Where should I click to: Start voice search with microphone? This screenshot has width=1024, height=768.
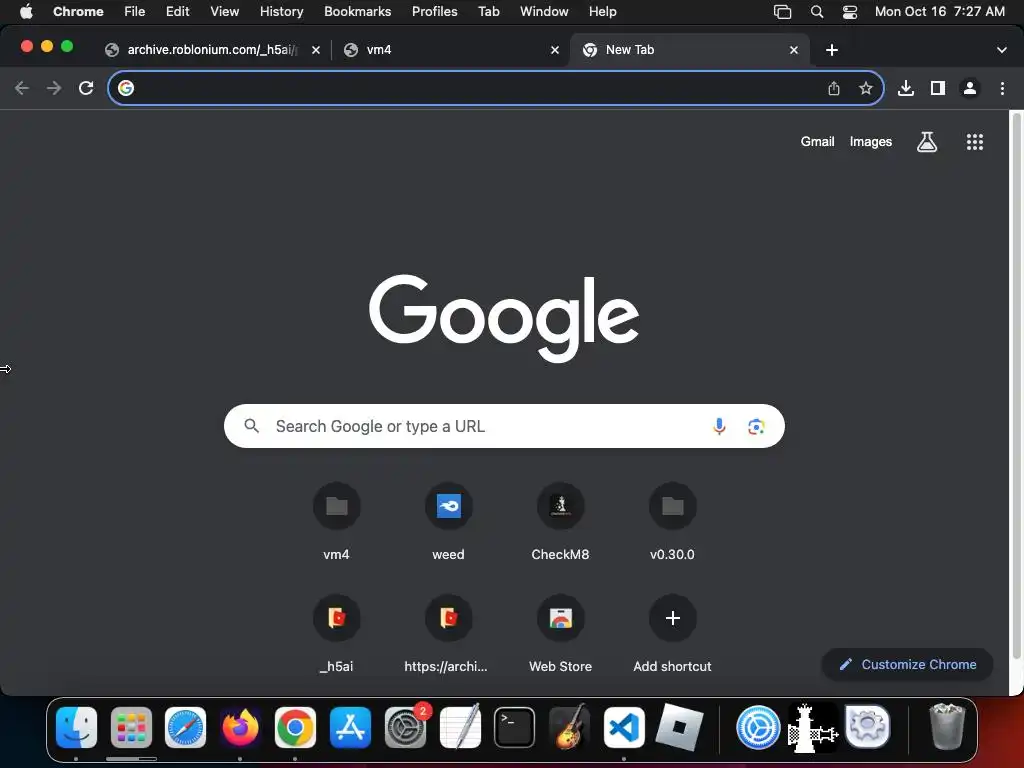[719, 426]
